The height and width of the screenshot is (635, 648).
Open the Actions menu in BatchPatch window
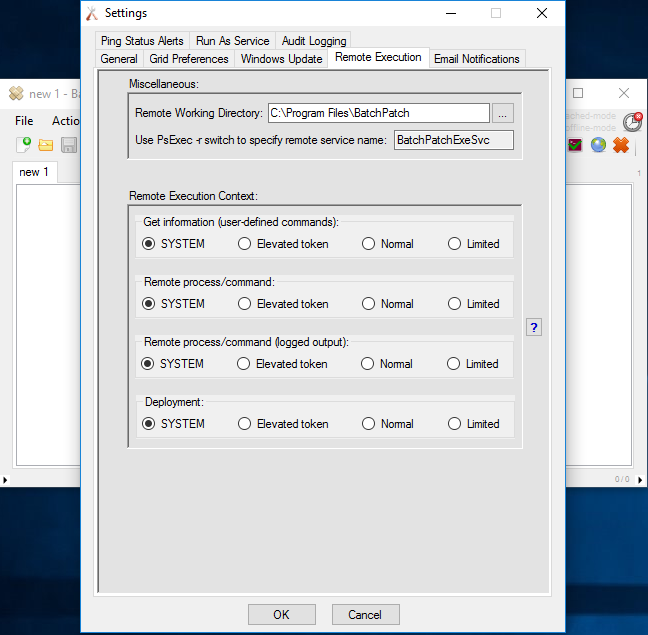65,121
